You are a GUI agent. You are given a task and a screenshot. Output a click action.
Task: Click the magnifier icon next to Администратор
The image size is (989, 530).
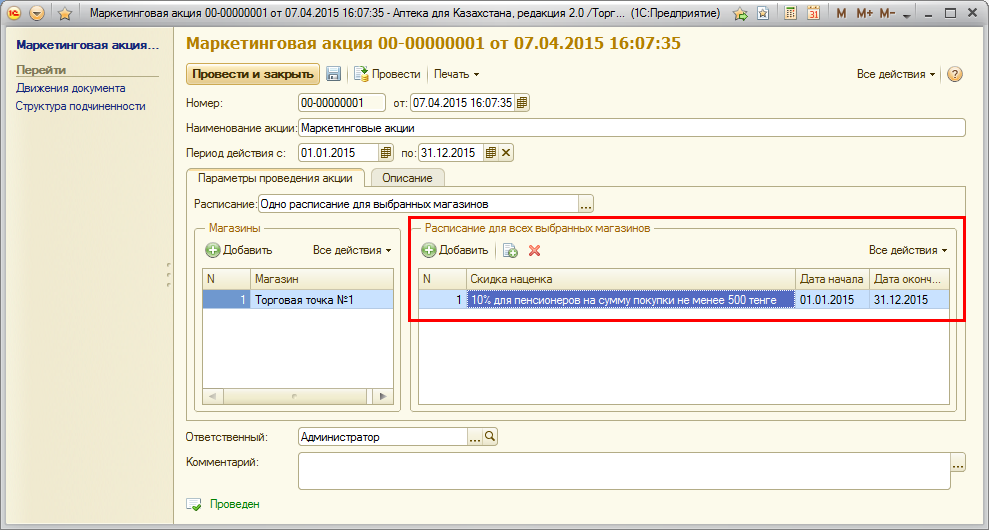coord(490,437)
